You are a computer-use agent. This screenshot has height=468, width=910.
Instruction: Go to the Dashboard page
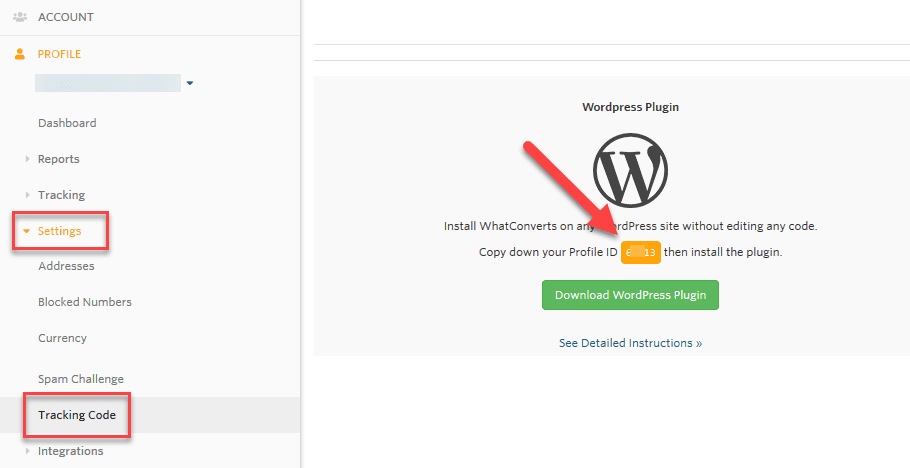(x=67, y=123)
